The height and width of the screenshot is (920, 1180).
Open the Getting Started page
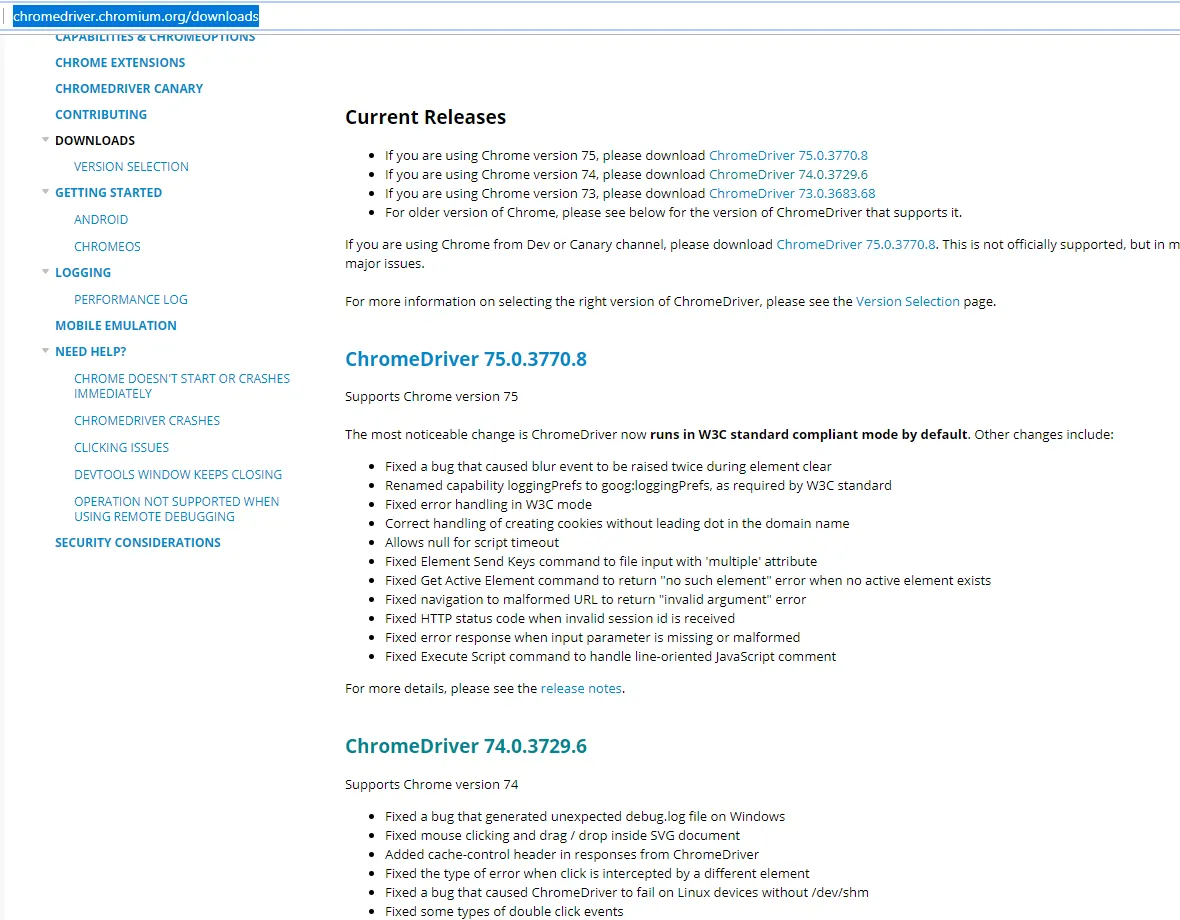pyautogui.click(x=108, y=193)
